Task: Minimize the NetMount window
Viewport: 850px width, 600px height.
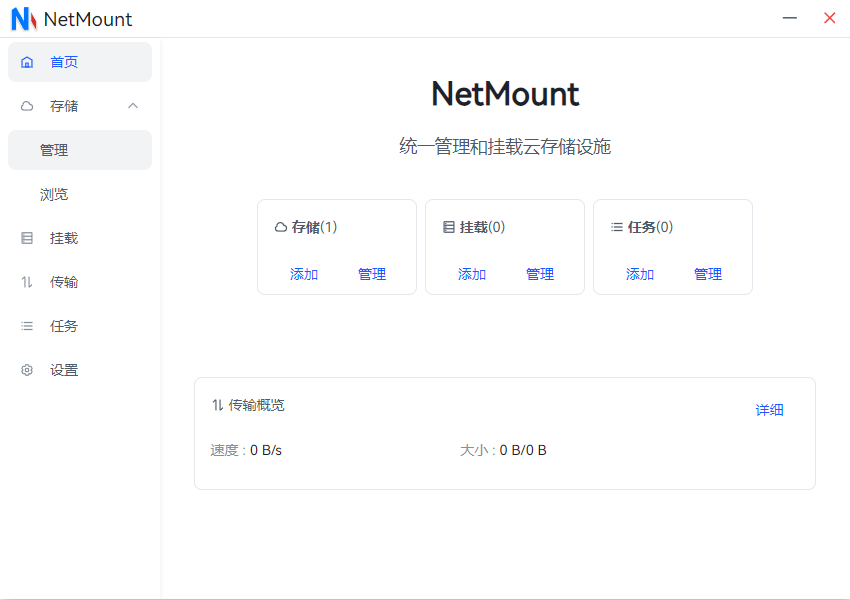Action: click(x=790, y=18)
